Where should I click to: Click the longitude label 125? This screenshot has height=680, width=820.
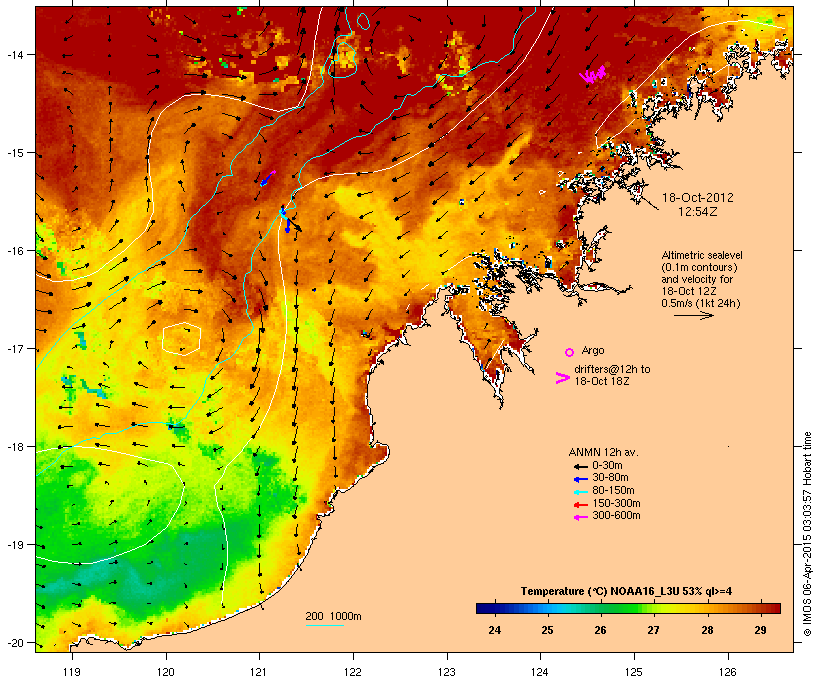coord(634,672)
